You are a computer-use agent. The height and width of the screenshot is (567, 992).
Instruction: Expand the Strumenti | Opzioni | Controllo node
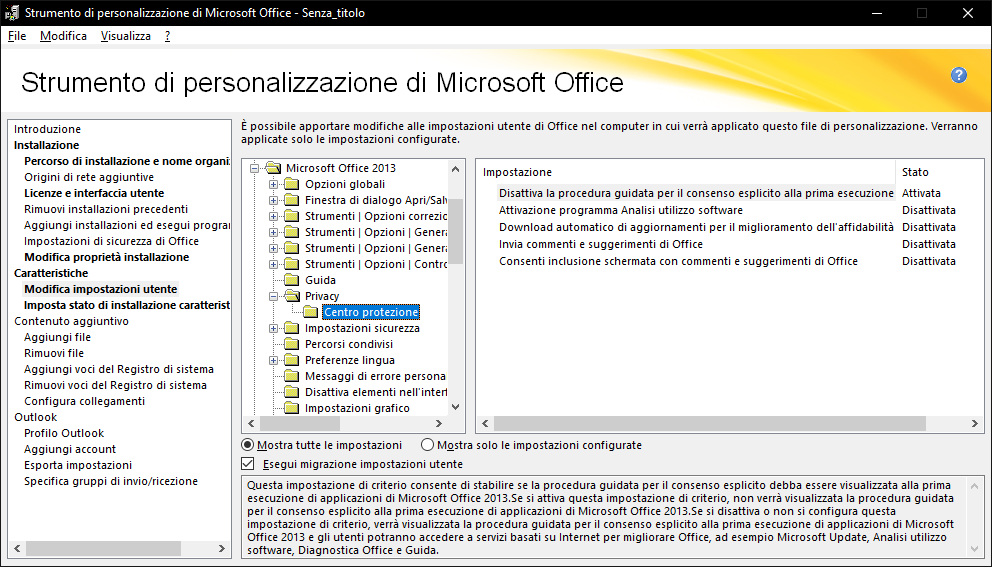(273, 264)
